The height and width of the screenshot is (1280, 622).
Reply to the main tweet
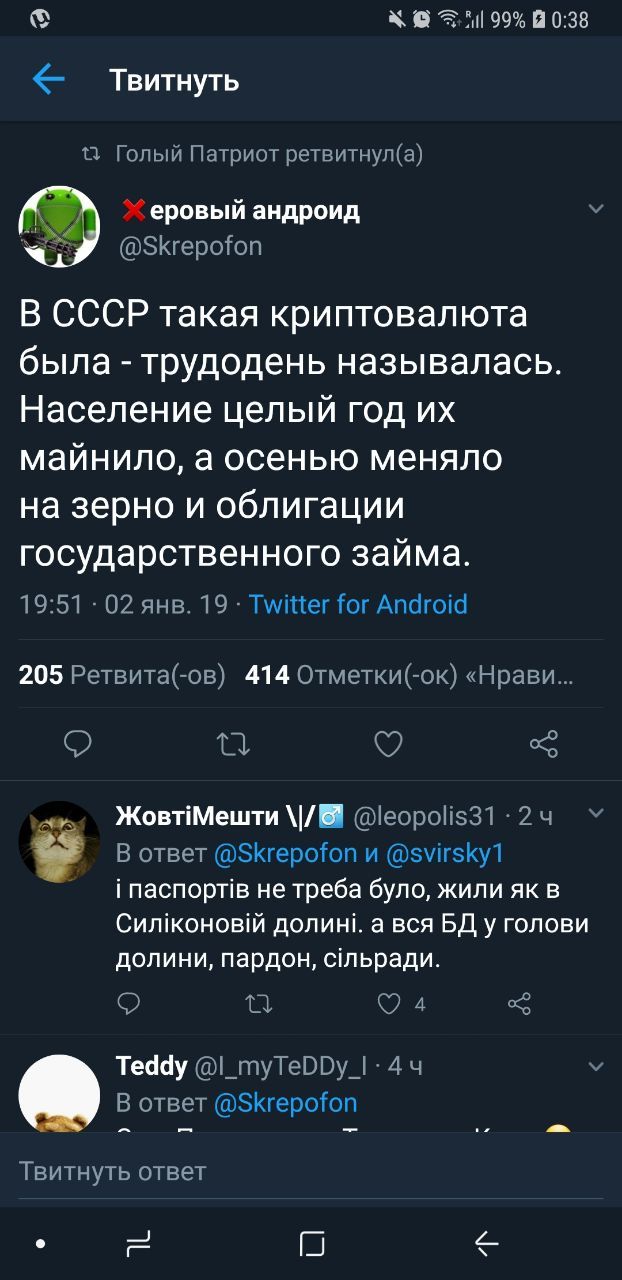(x=78, y=743)
